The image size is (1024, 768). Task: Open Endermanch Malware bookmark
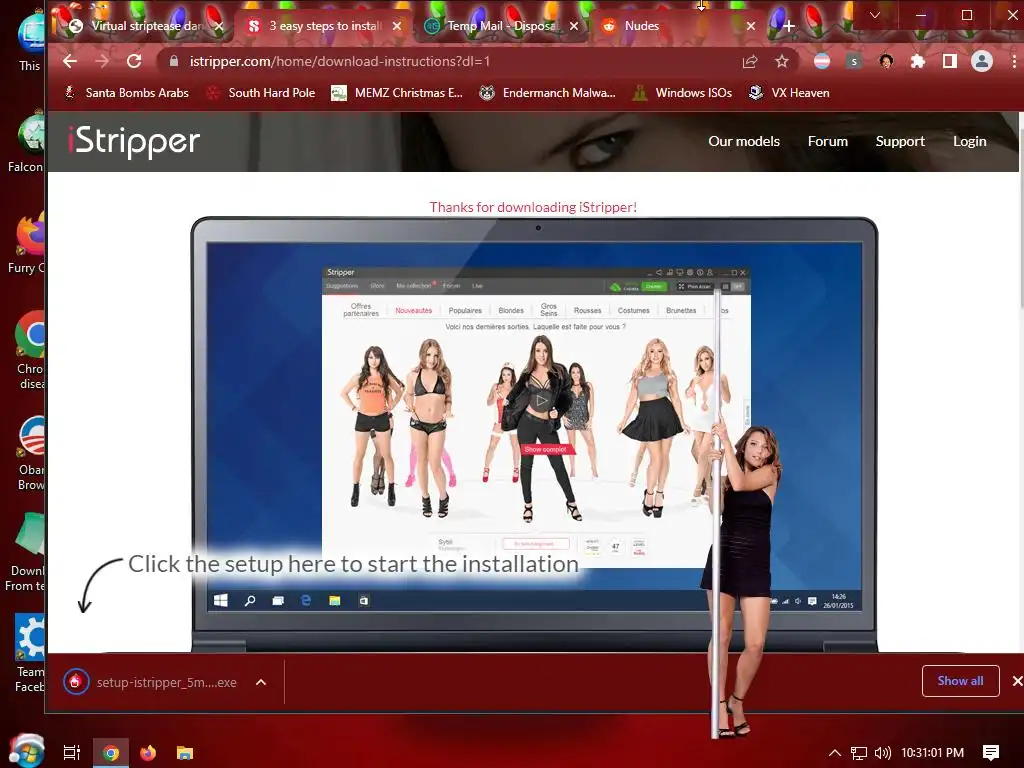pyautogui.click(x=547, y=93)
